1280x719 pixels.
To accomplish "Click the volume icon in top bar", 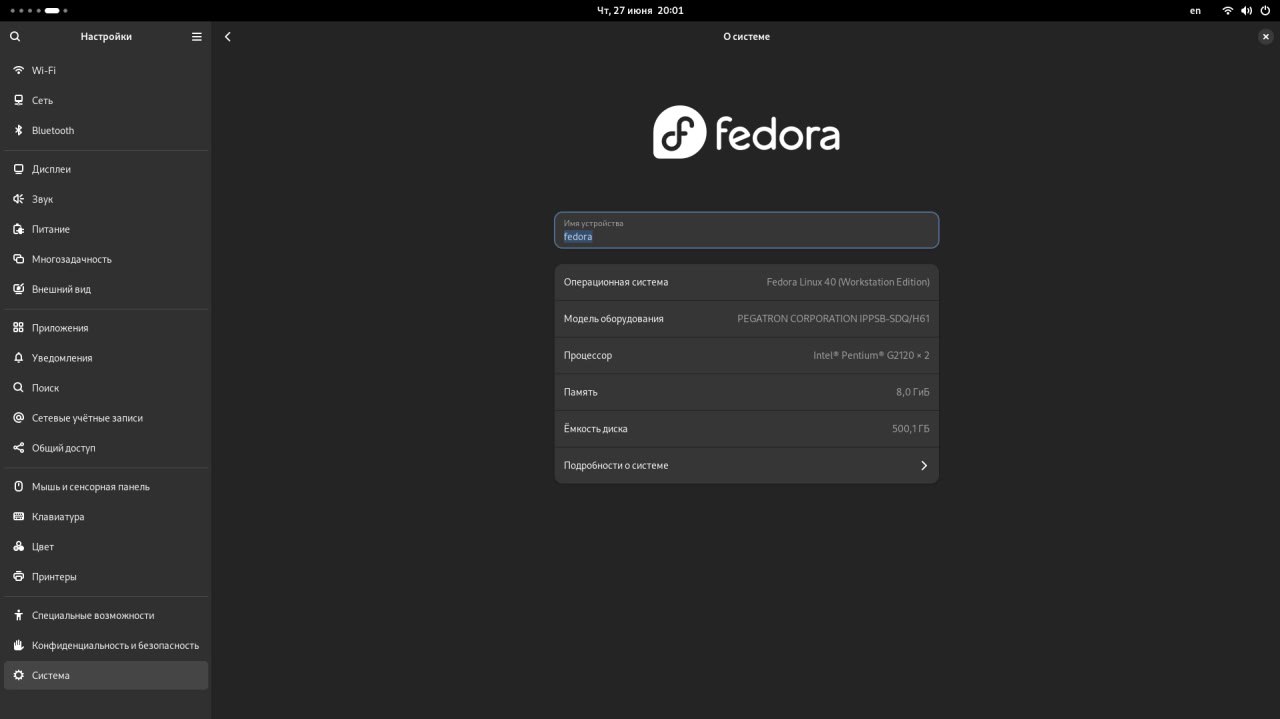I will [x=1247, y=10].
